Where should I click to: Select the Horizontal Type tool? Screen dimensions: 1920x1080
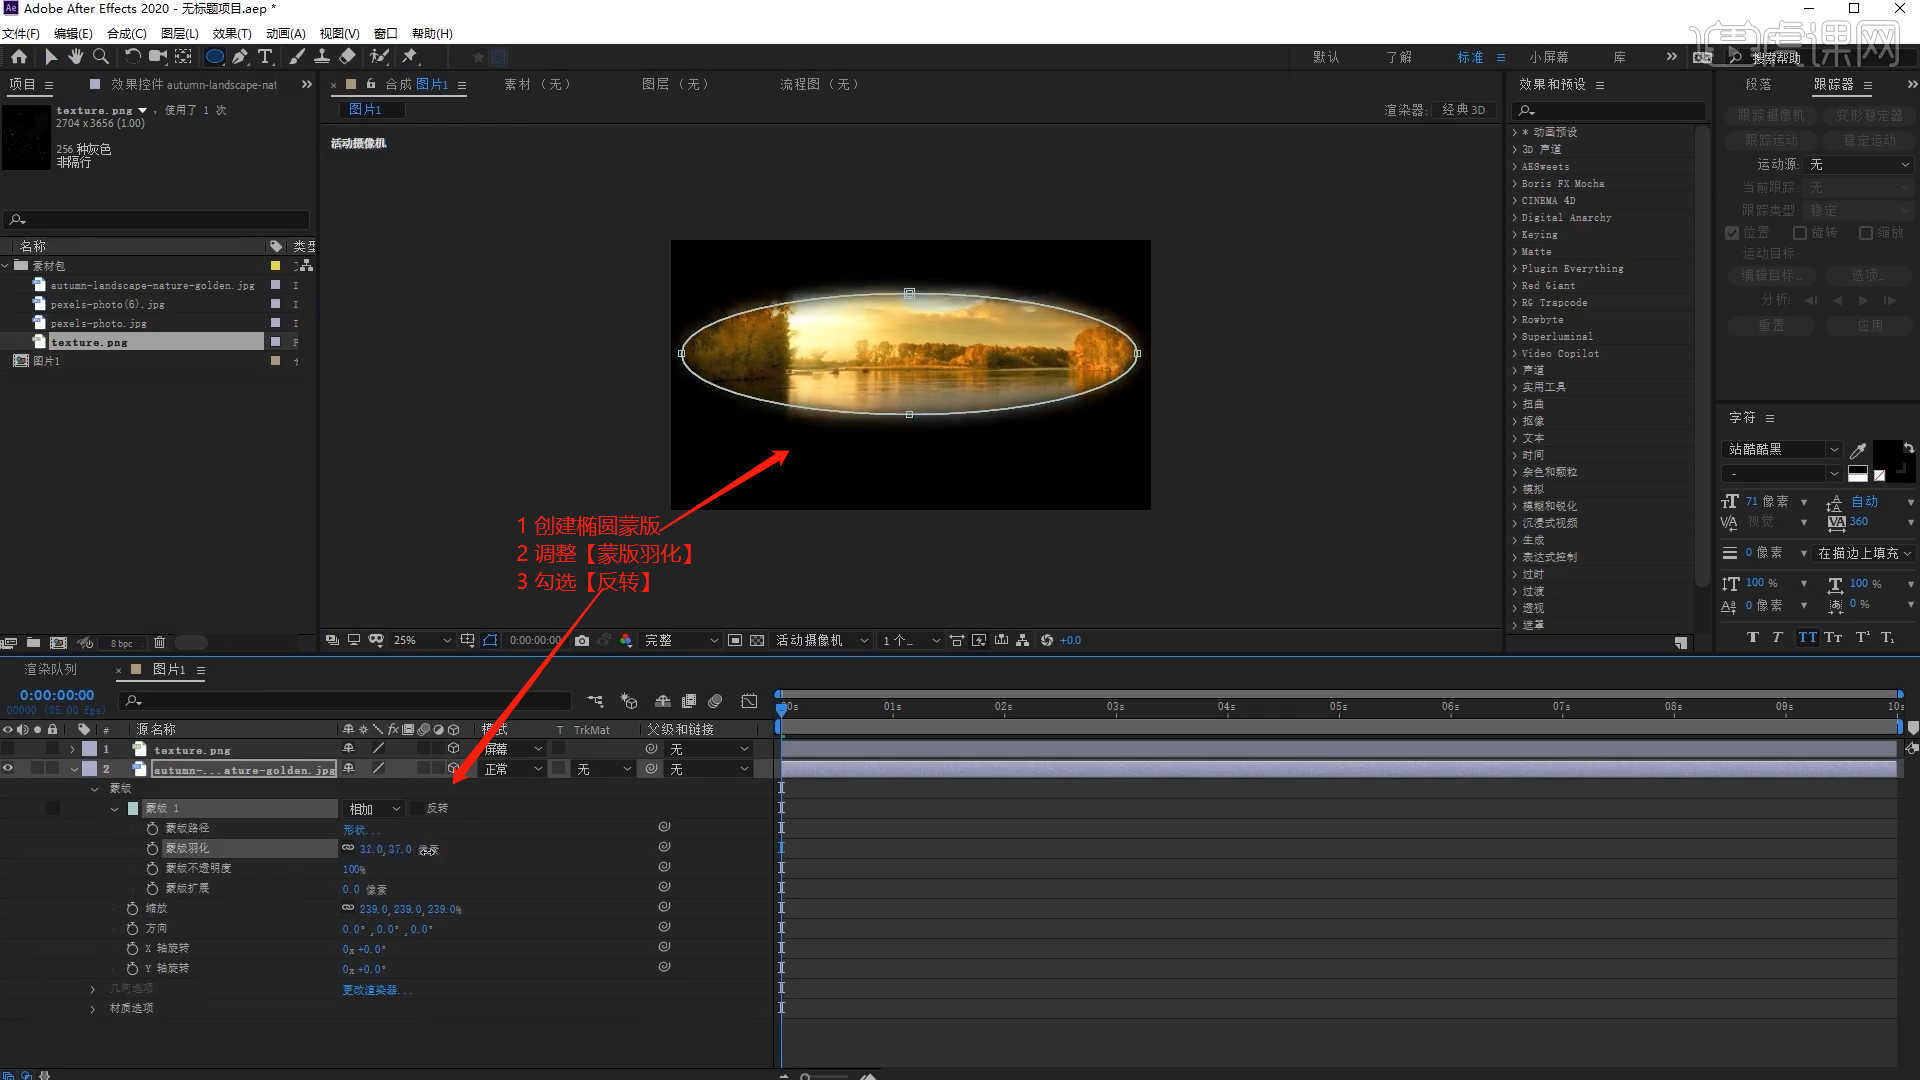tap(265, 57)
